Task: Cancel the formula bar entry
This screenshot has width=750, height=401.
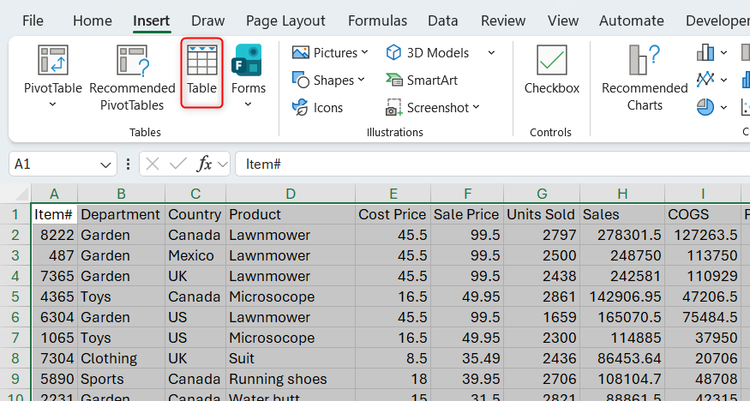Action: tap(152, 164)
